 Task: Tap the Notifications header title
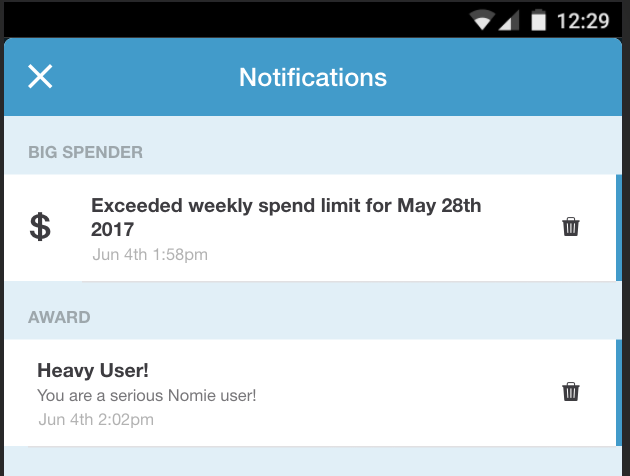click(313, 77)
